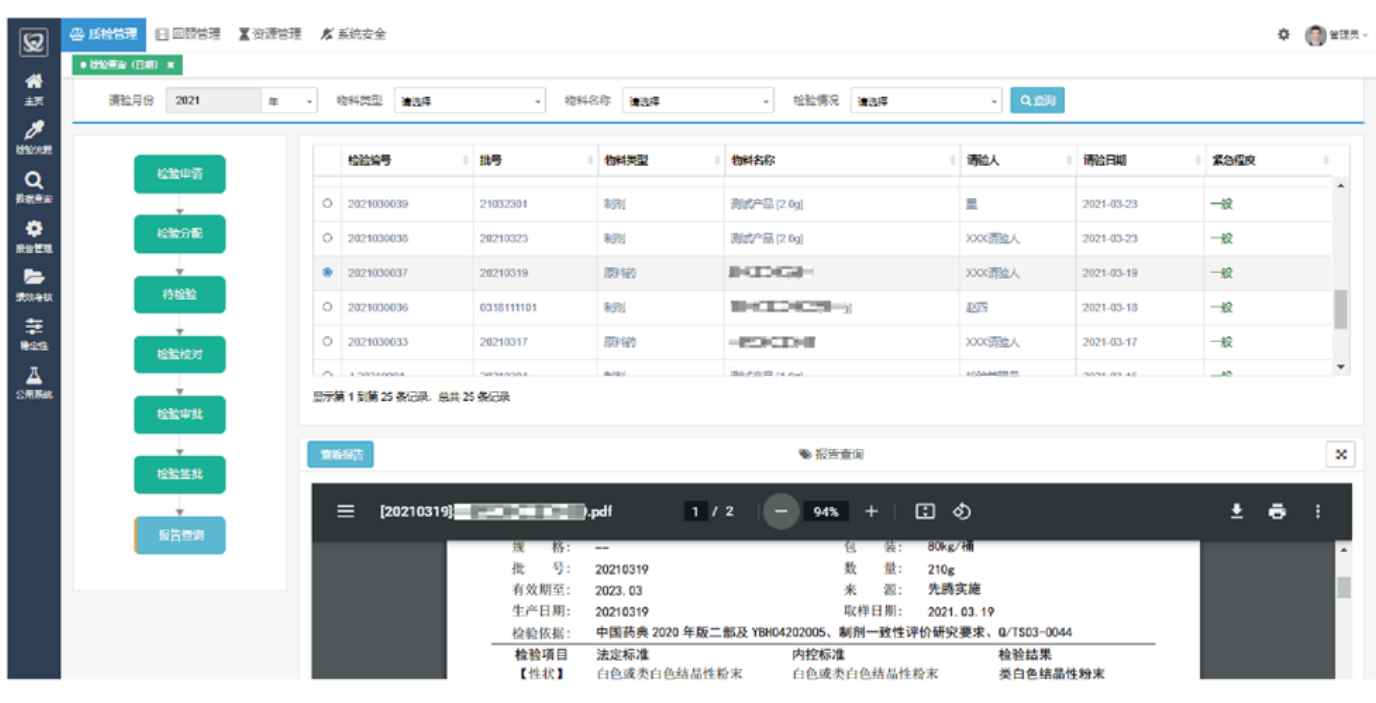The width and height of the screenshot is (1376, 703).
Task: Select radio button for record 2021030039
Action: click(327, 204)
